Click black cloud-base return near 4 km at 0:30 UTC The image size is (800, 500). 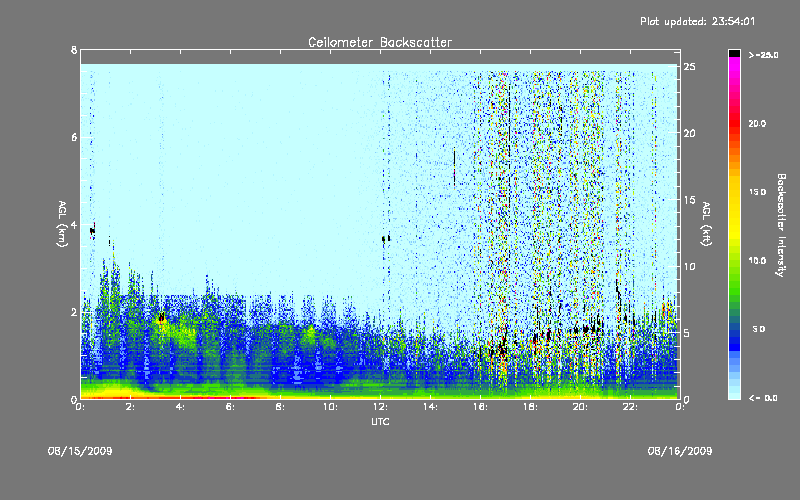[93, 230]
